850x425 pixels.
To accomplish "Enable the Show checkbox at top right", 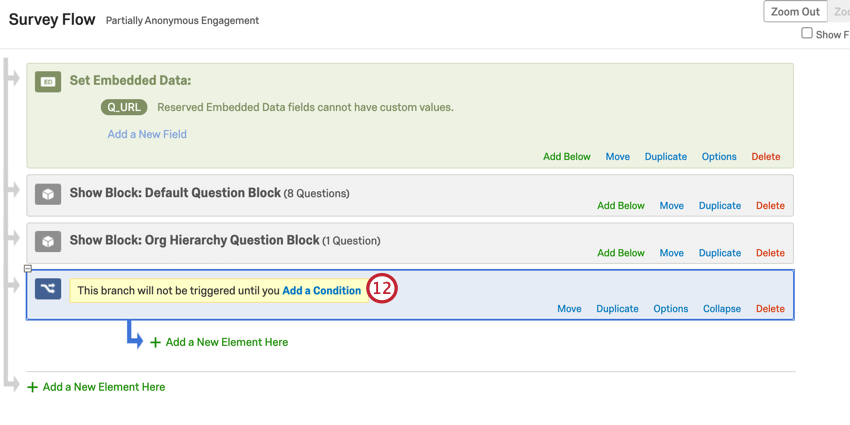I will point(807,33).
